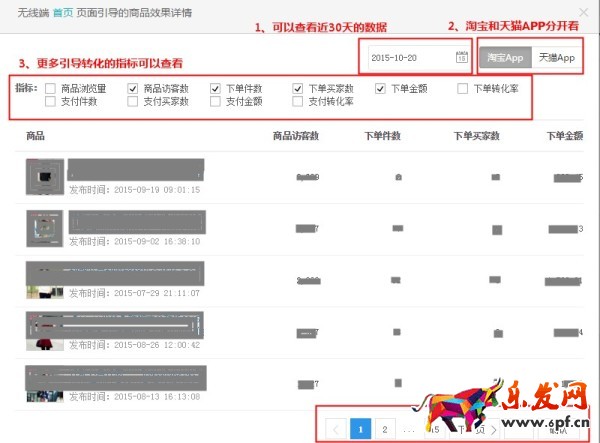The width and height of the screenshot is (600, 443).
Task: Check the 支付买家数 metric checkbox
Action: click(x=133, y=102)
